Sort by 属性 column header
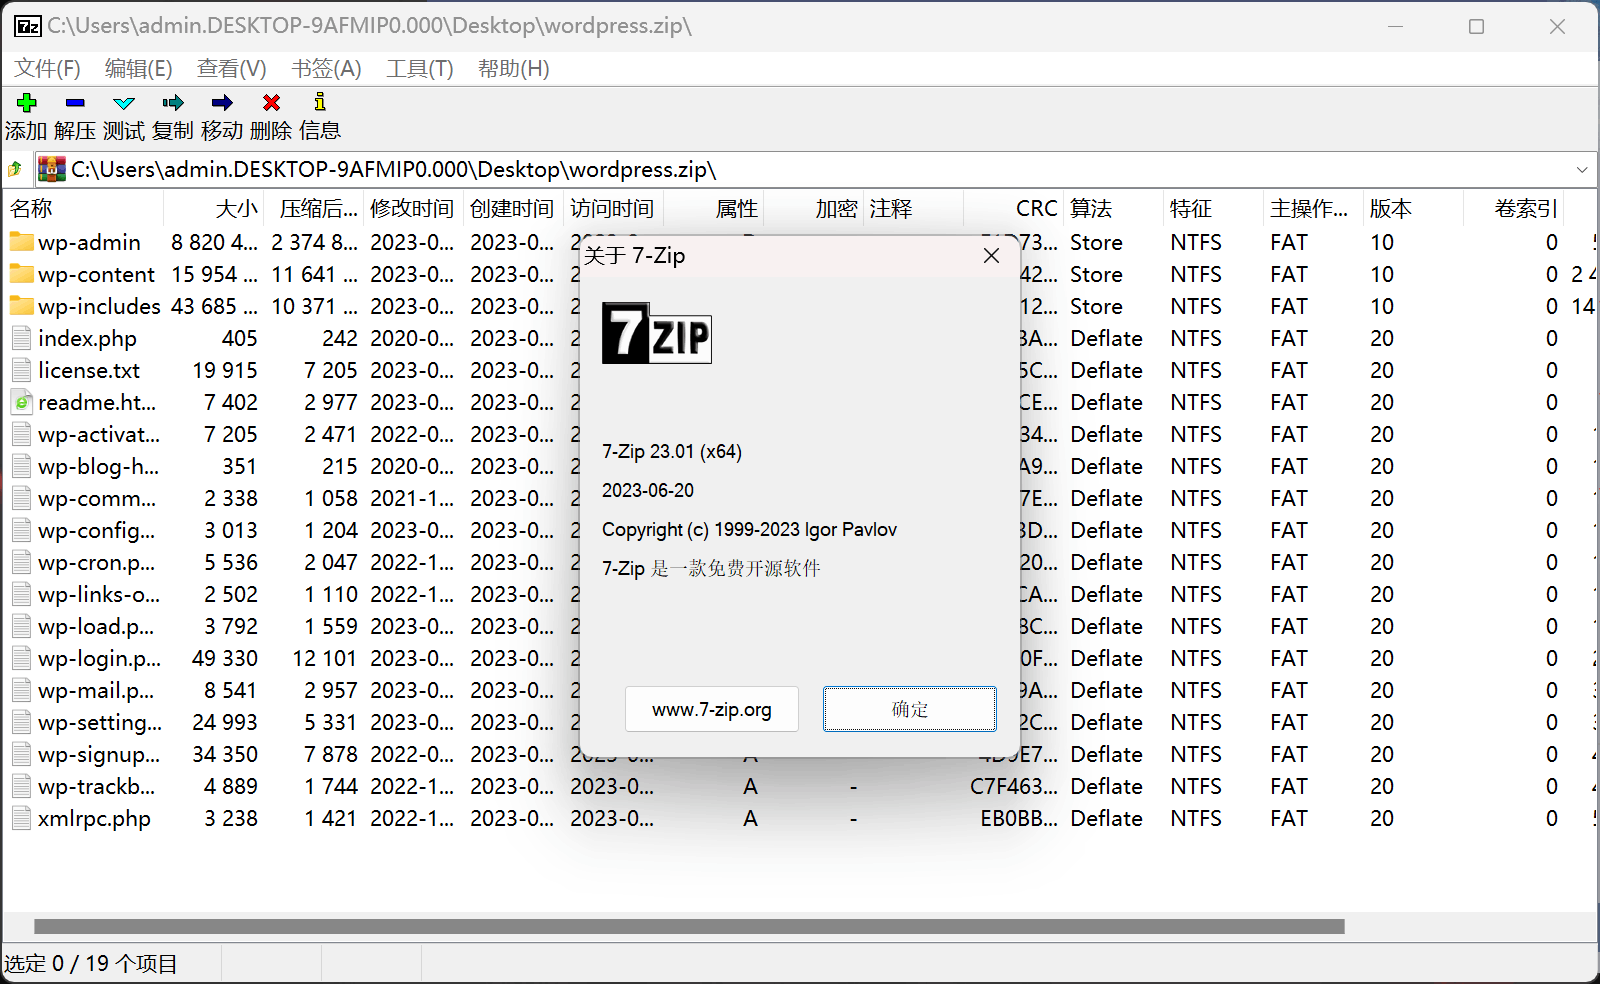This screenshot has height=984, width=1600. [x=714, y=208]
